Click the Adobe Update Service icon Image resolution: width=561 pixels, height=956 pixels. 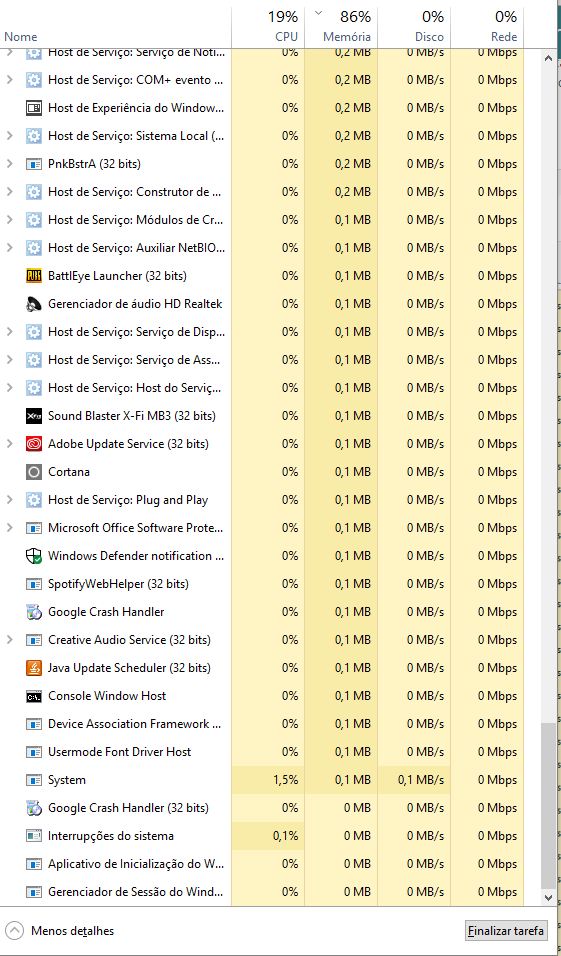click(34, 444)
